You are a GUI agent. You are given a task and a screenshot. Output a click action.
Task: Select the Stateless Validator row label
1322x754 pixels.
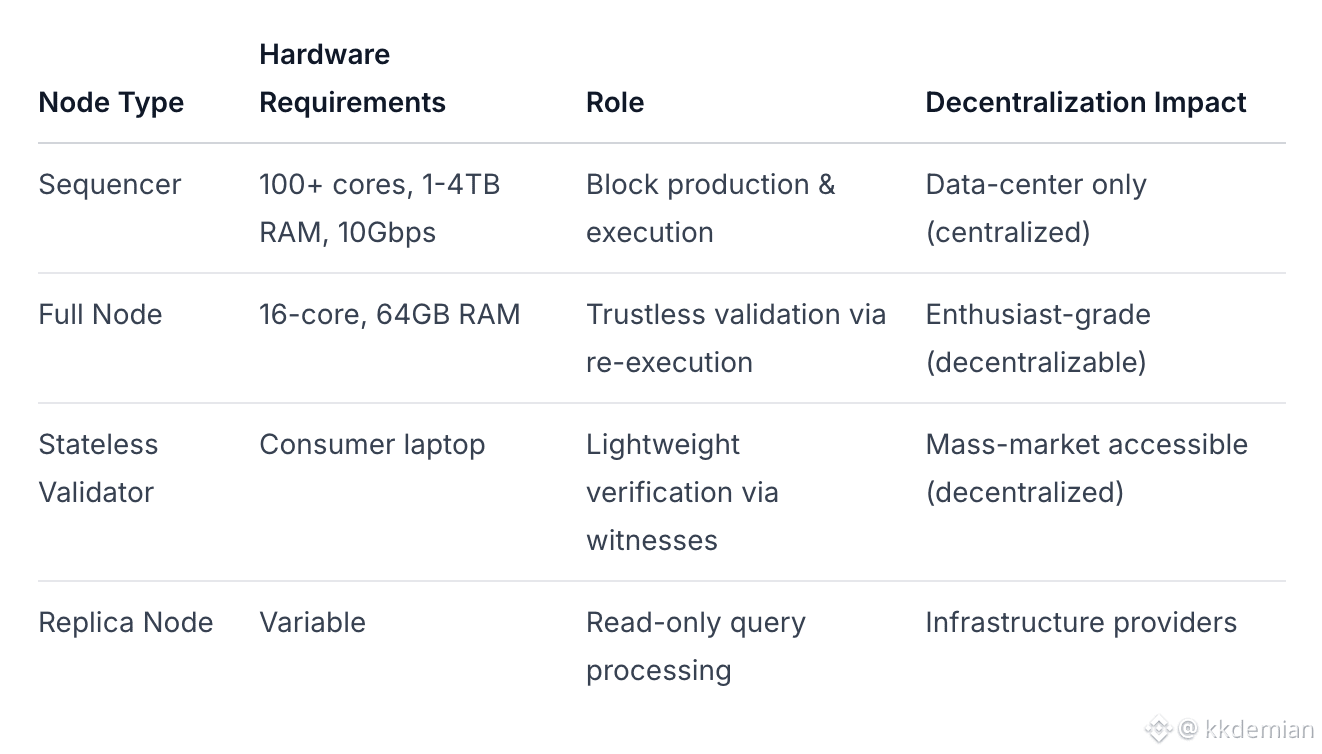pyautogui.click(x=98, y=468)
